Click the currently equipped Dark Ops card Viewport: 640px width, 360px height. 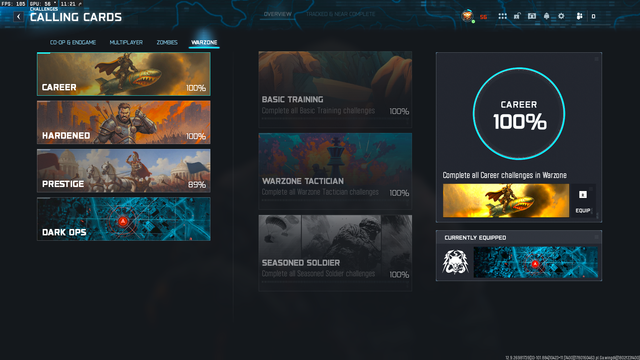pos(536,262)
